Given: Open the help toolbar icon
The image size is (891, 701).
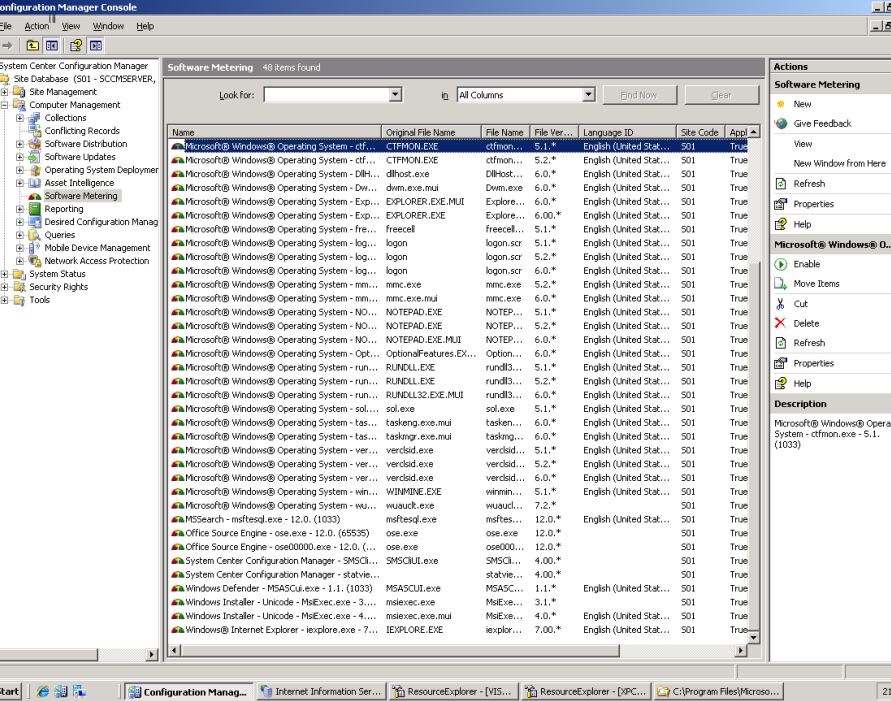Looking at the screenshot, I should point(76,45).
